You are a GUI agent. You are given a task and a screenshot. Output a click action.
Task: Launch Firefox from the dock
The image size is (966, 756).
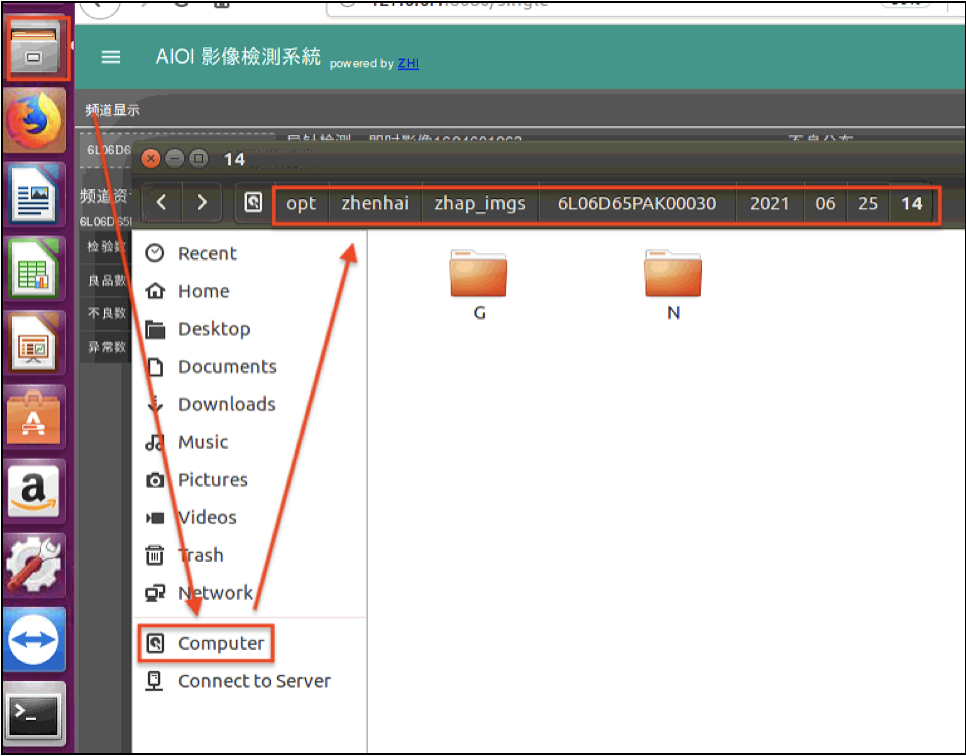(x=35, y=120)
